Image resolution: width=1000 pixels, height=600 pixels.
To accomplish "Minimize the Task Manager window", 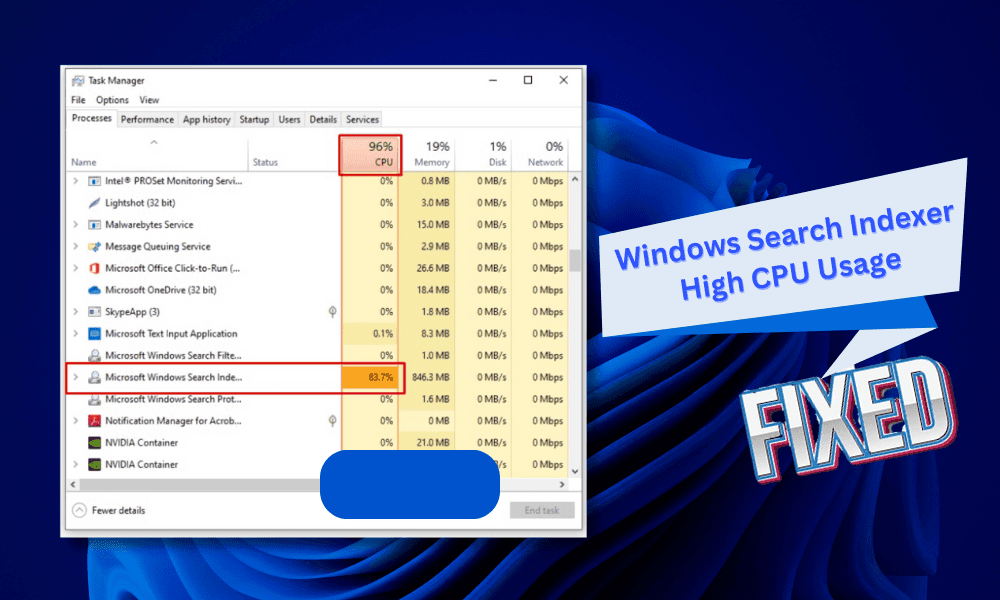I will [493, 80].
